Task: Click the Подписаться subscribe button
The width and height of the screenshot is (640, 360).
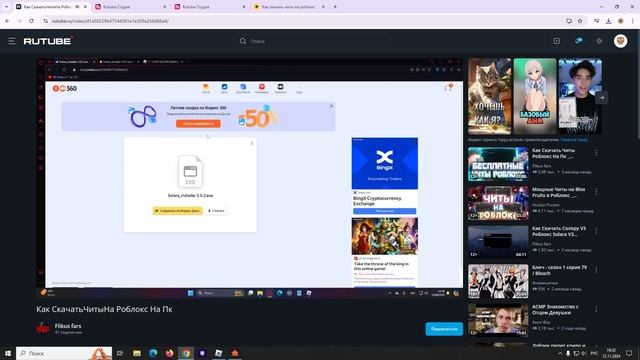Action: click(x=444, y=329)
